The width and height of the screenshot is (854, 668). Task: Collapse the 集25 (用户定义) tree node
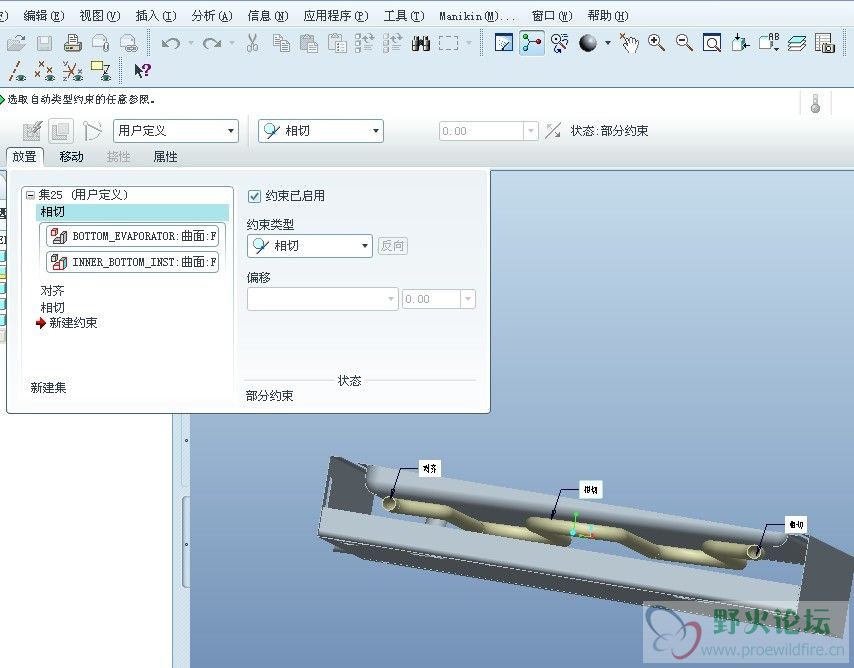point(30,195)
